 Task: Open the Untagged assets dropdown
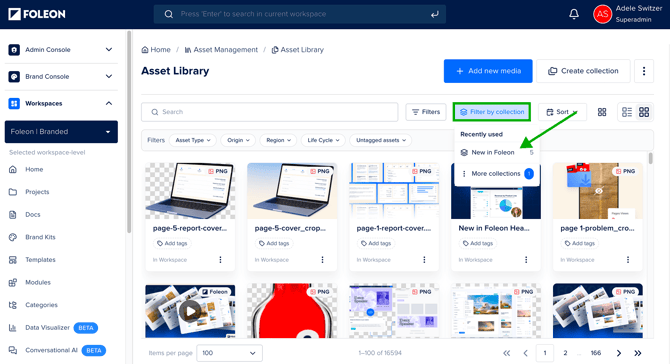(381, 140)
